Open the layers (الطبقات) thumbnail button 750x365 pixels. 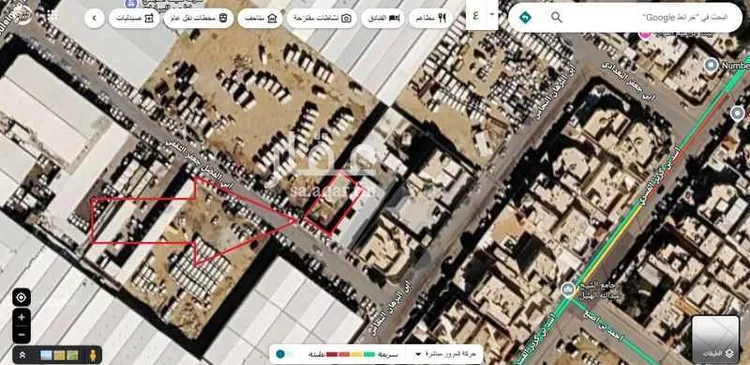(716, 339)
